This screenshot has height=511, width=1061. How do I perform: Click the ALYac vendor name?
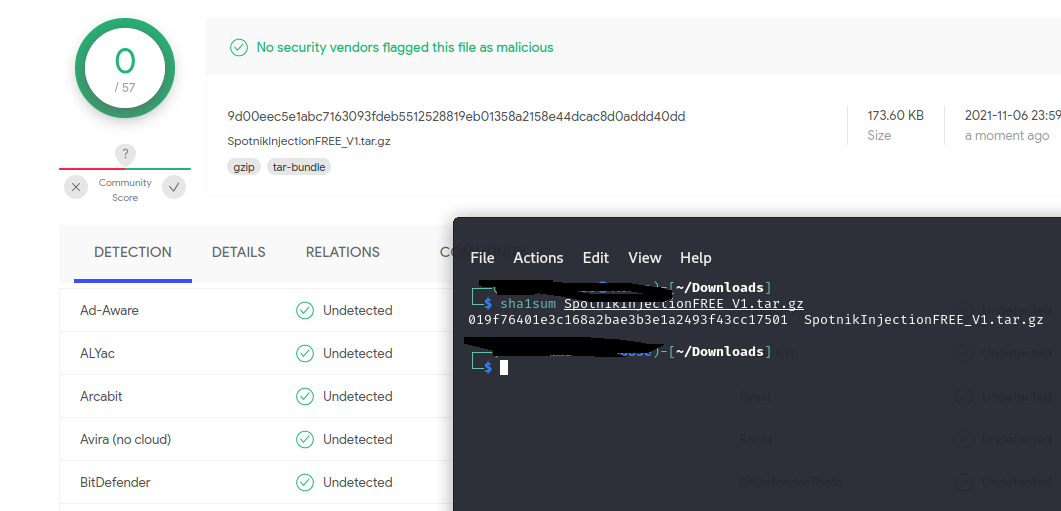pyautogui.click(x=97, y=353)
